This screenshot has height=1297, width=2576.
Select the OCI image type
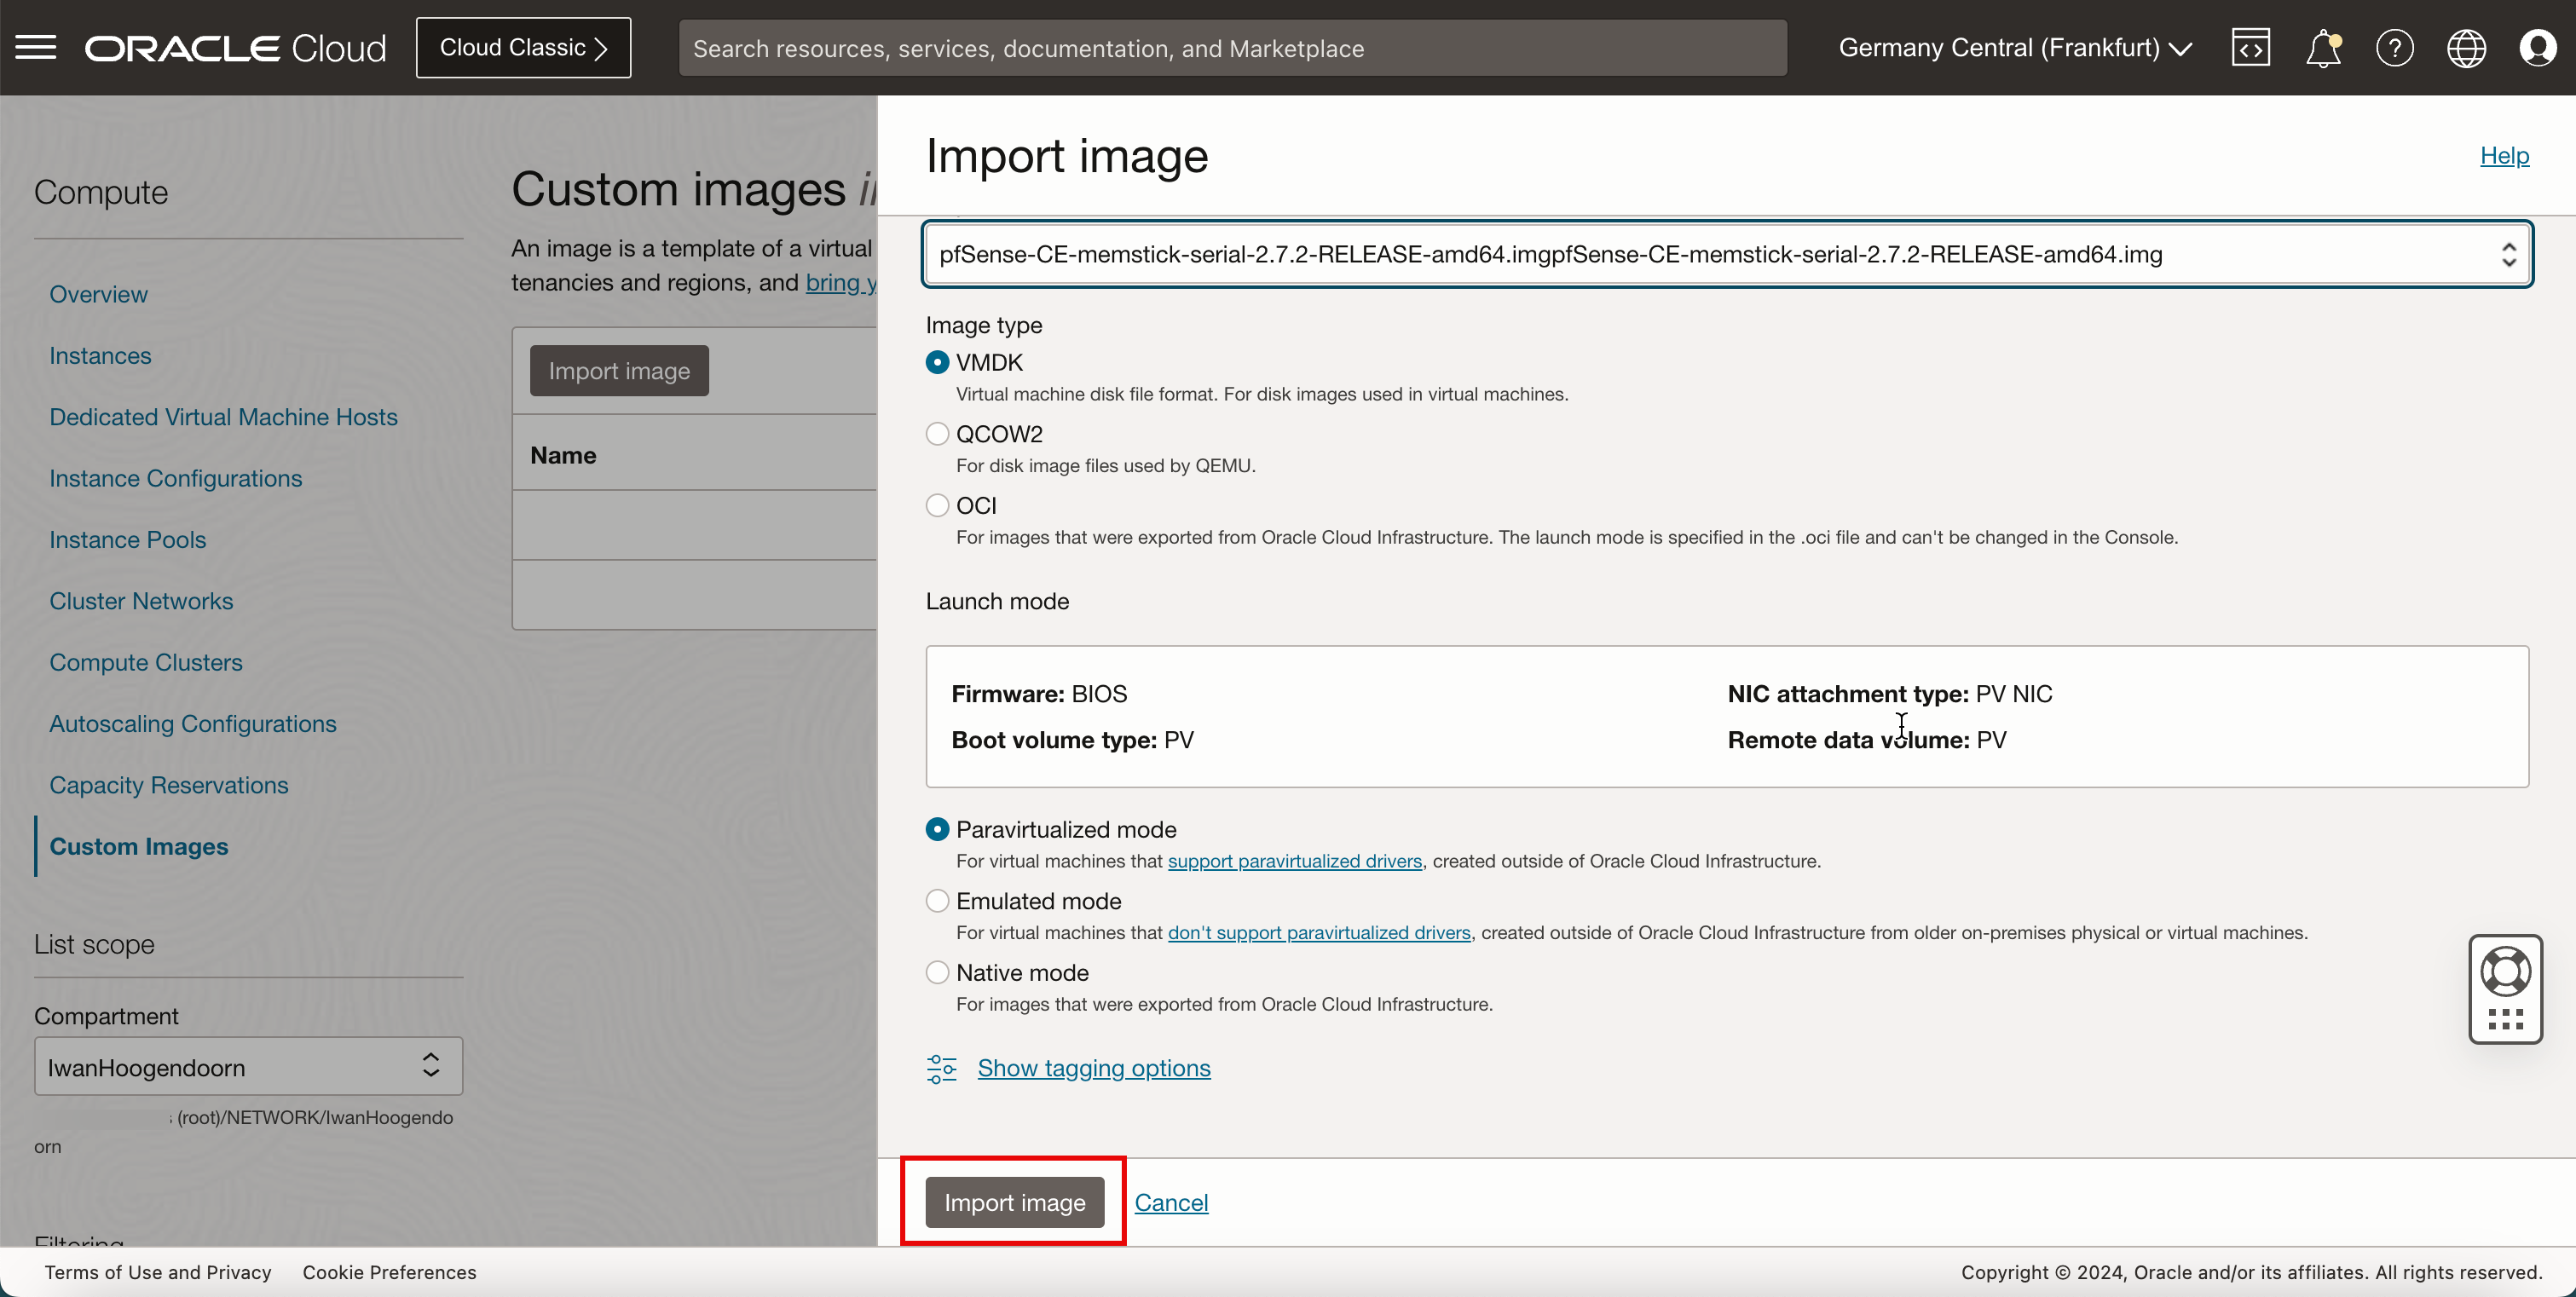tap(937, 506)
